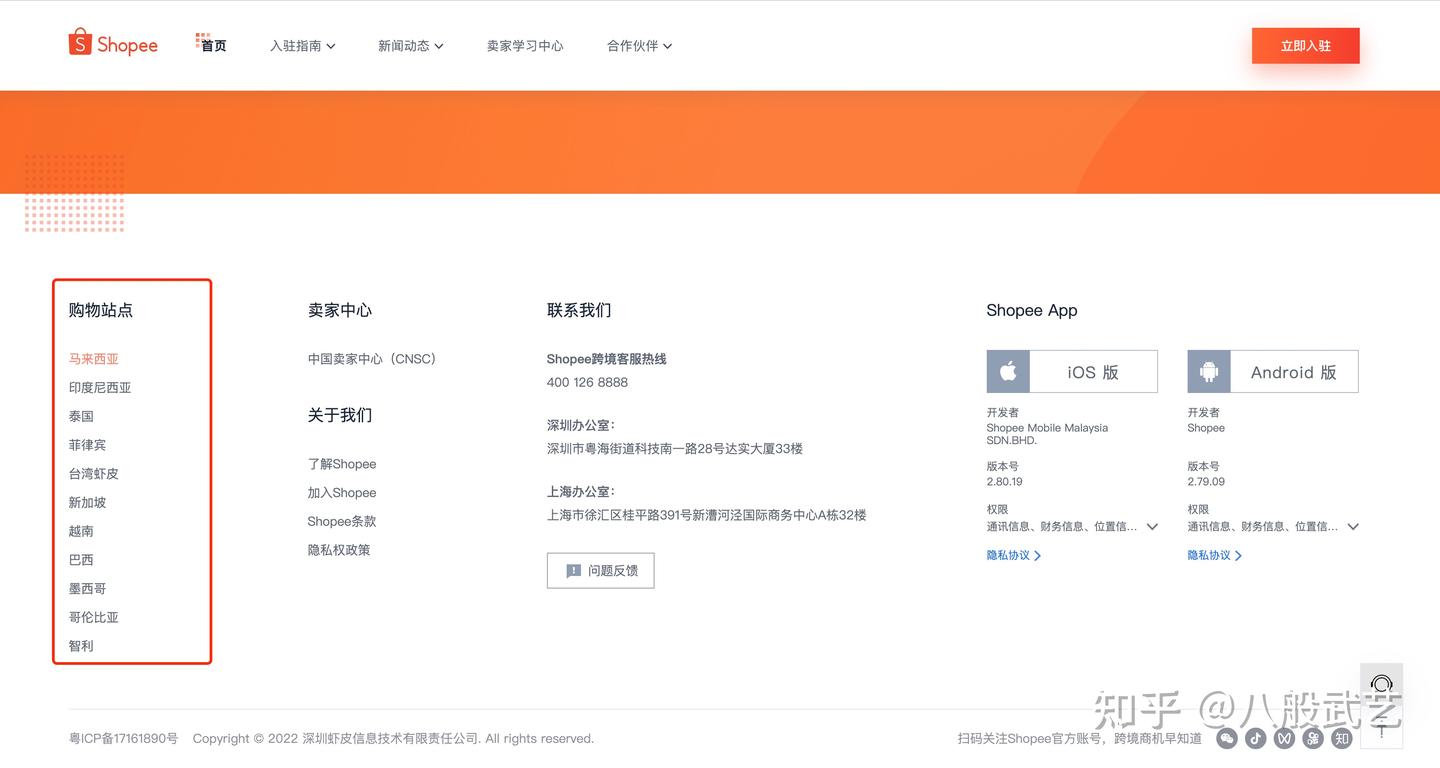1440x768 pixels.
Task: Open the WeChat official account icon
Action: [x=1227, y=739]
